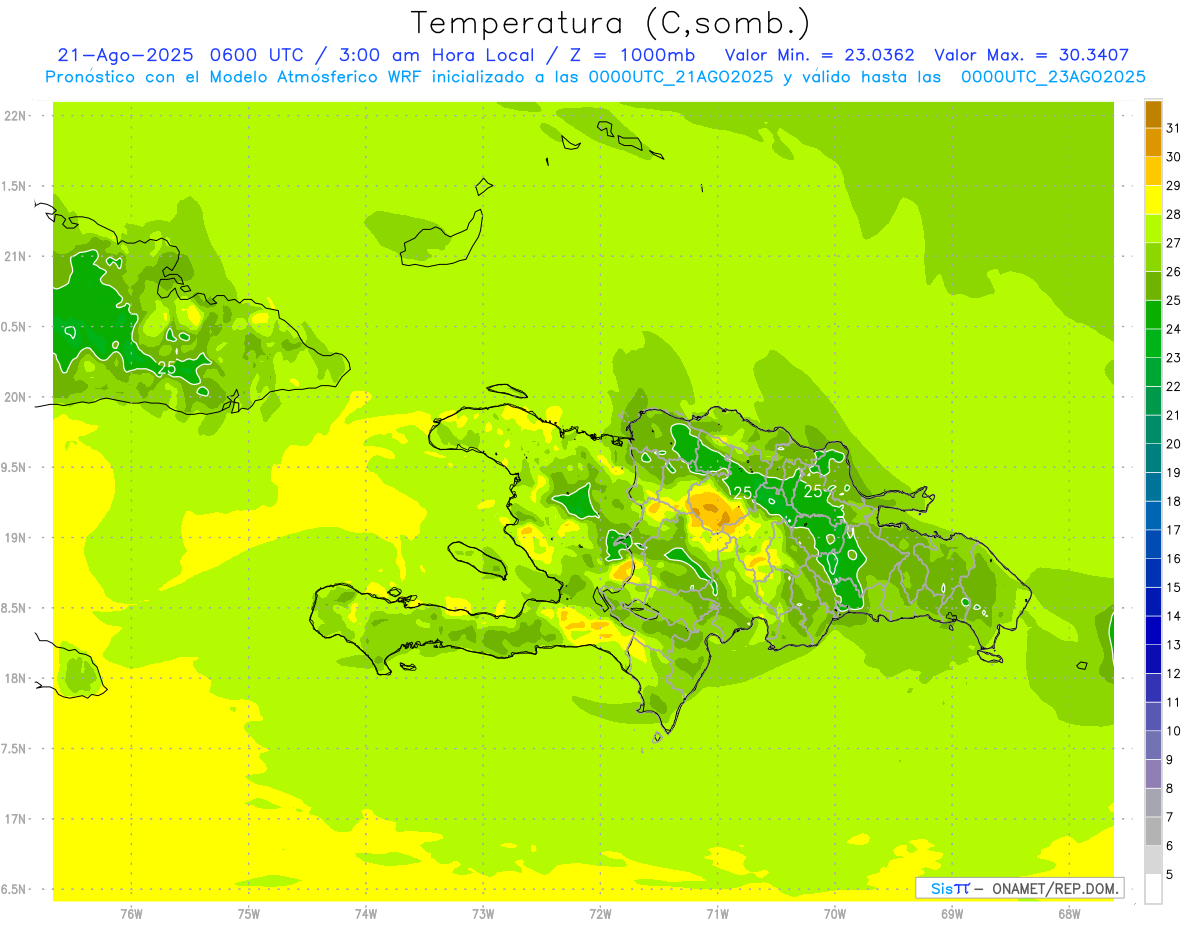This screenshot has height=927, width=1200.
Task: Click the "74W" longitude label
Action: 365,914
